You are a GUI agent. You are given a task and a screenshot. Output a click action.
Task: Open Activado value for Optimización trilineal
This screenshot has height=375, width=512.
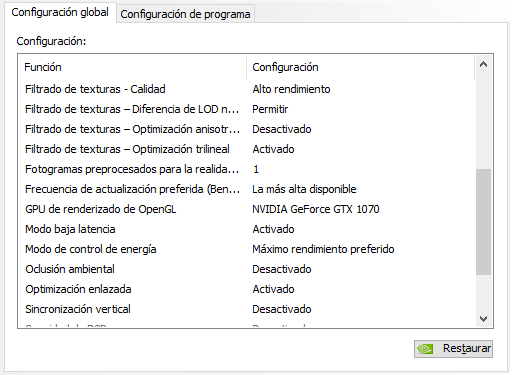click(273, 149)
